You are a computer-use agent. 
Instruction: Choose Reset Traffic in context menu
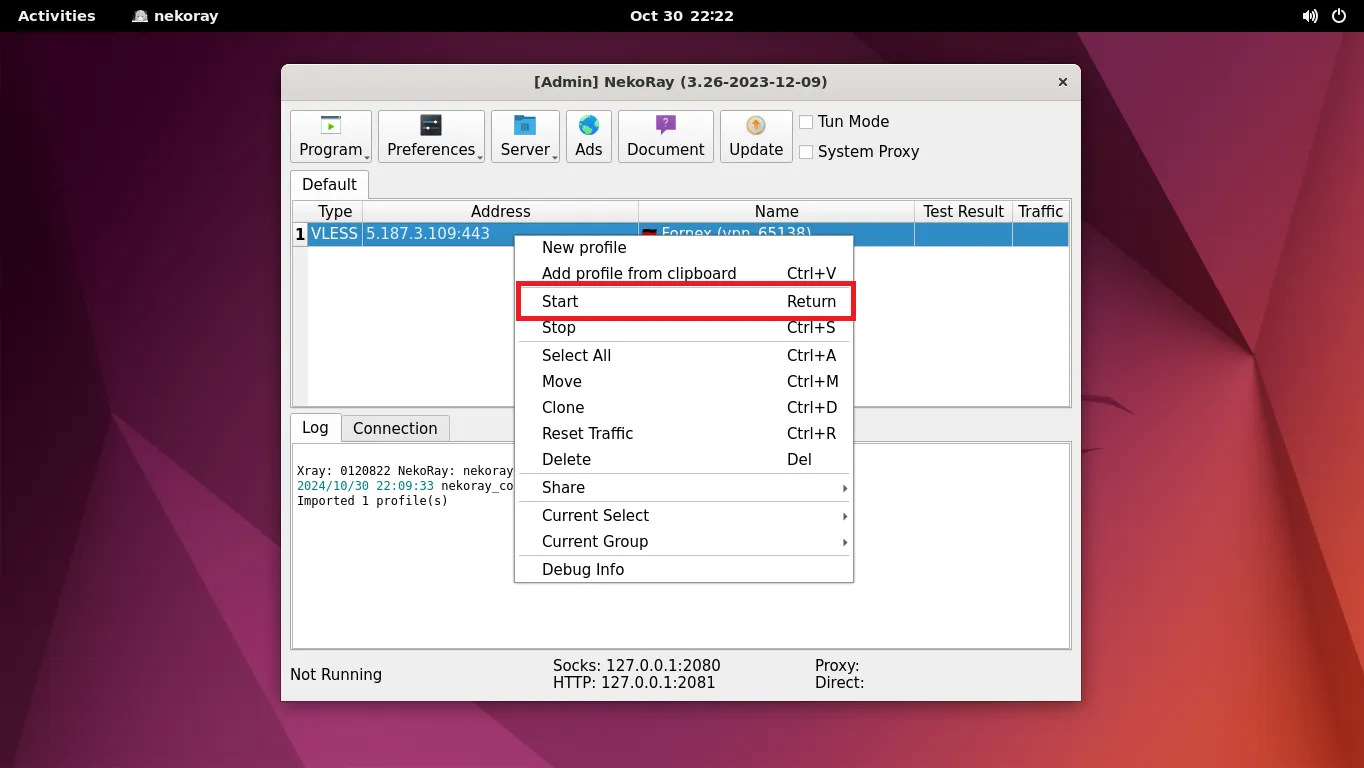[684, 434]
